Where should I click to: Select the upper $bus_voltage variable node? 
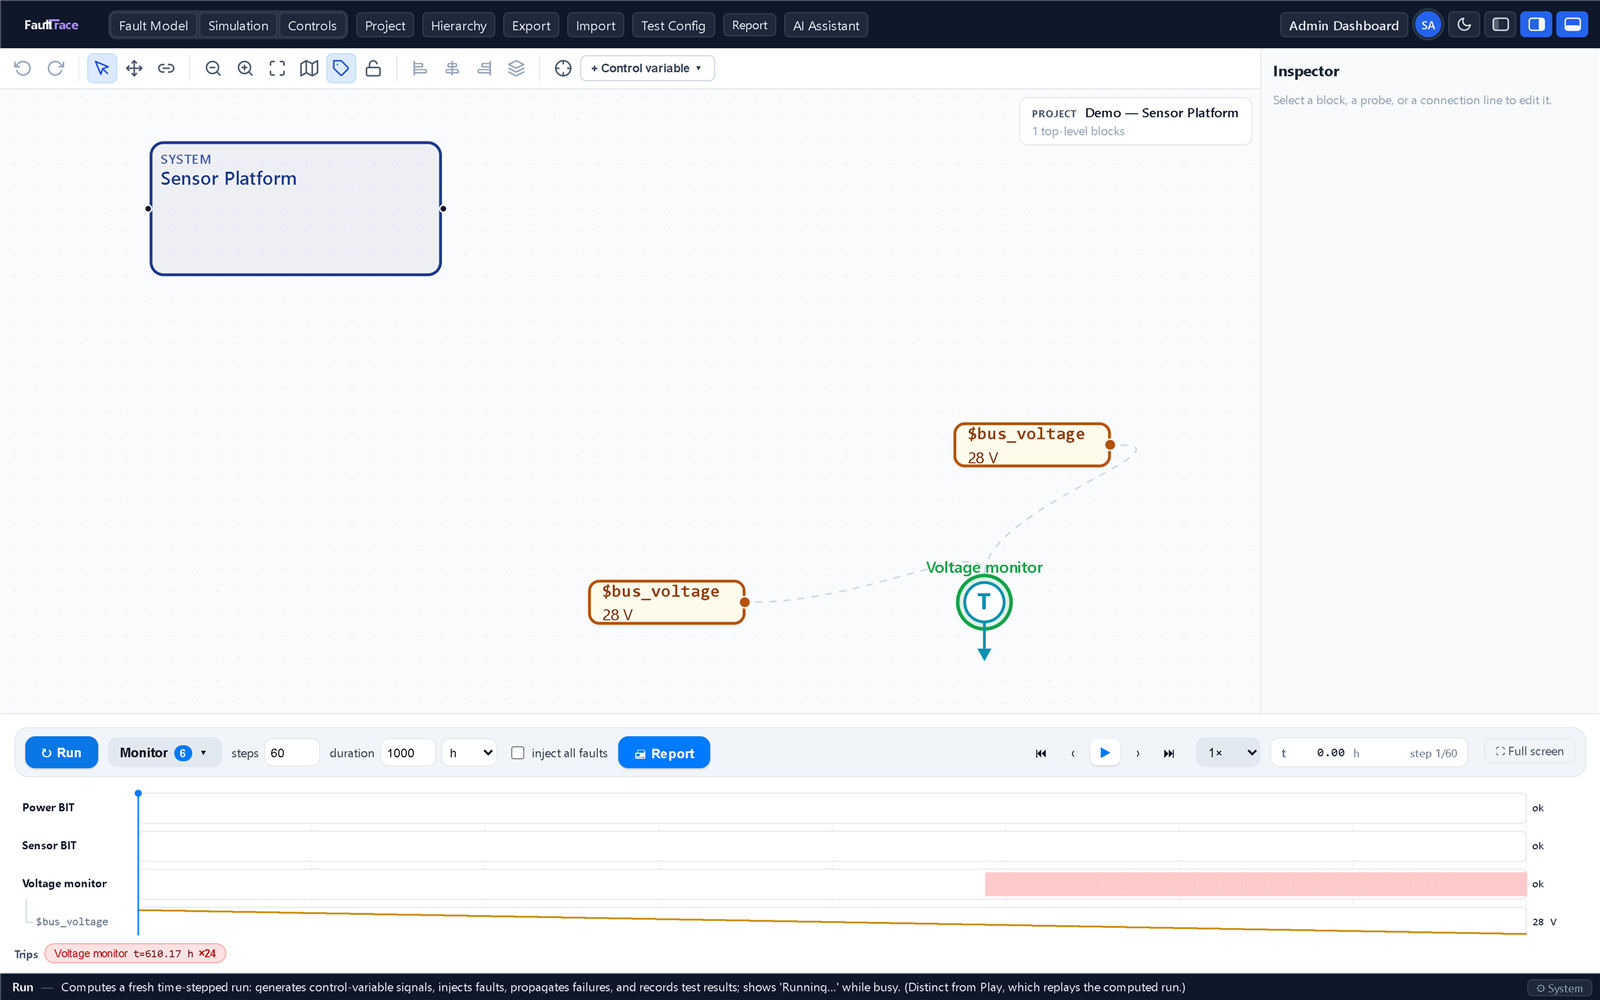click(x=1032, y=445)
